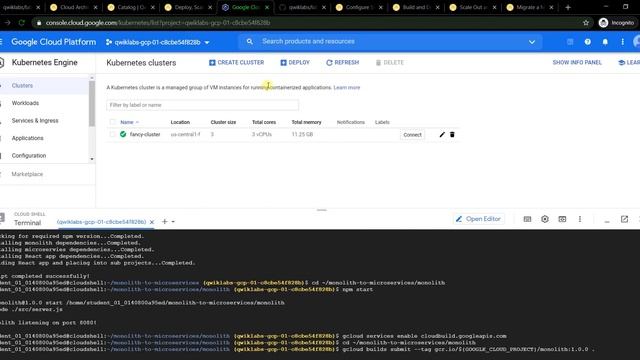Click the sidebar scrollbar thumb

[92, 104]
